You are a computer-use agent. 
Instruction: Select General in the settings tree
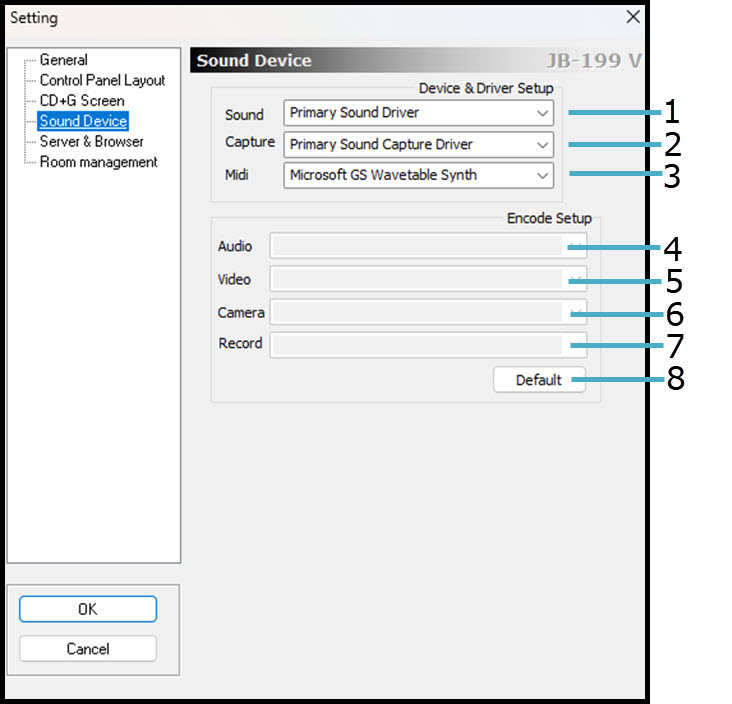pyautogui.click(x=63, y=60)
